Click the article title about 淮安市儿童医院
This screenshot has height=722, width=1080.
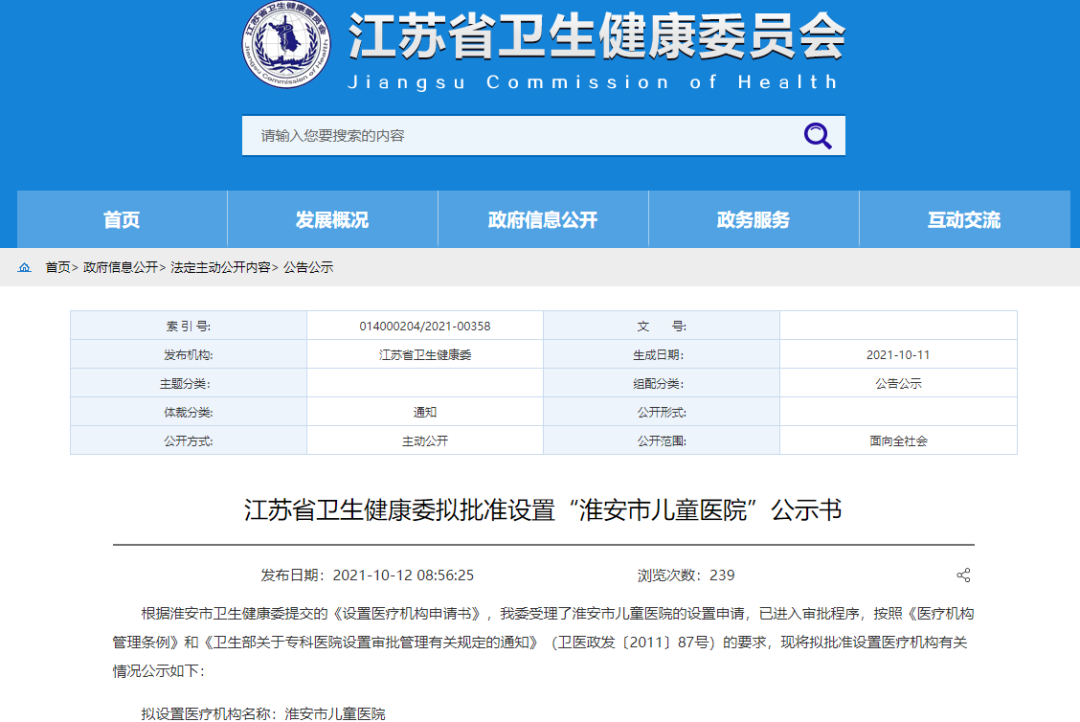543,510
